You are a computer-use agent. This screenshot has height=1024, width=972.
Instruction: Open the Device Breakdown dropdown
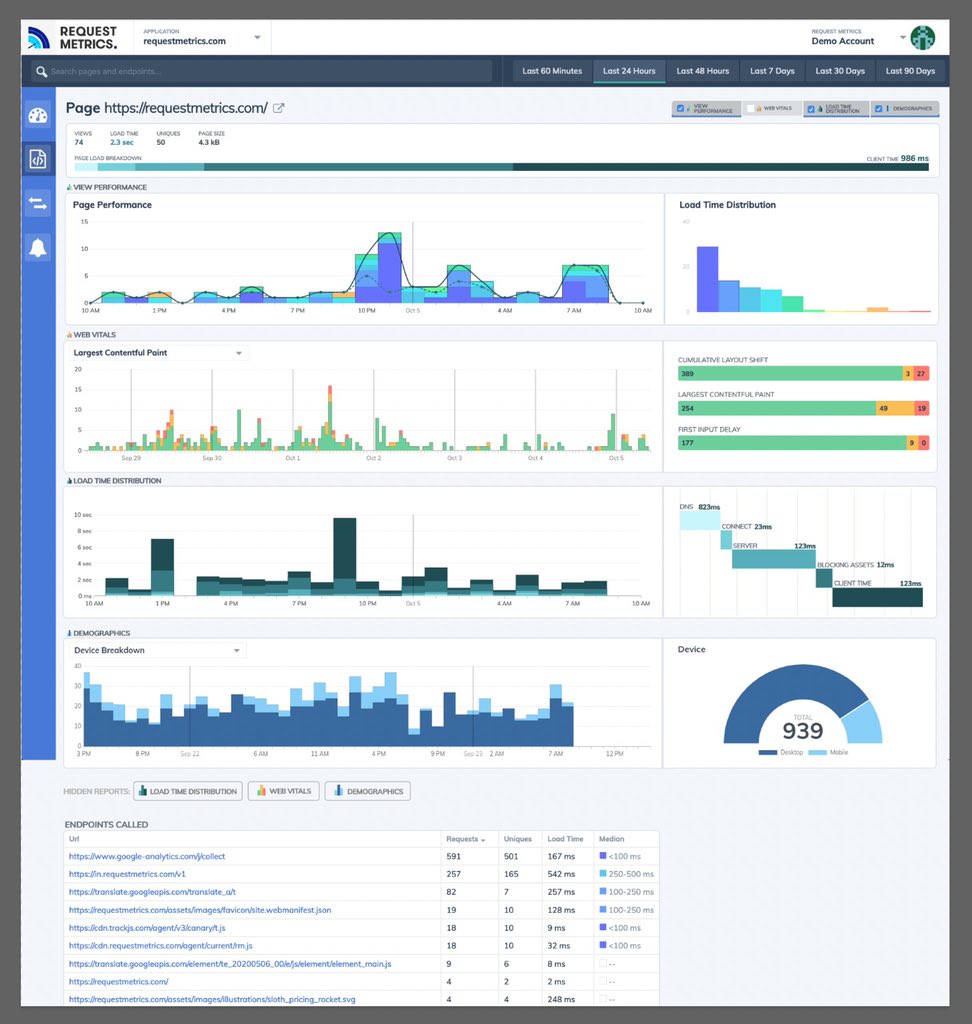[x=157, y=650]
